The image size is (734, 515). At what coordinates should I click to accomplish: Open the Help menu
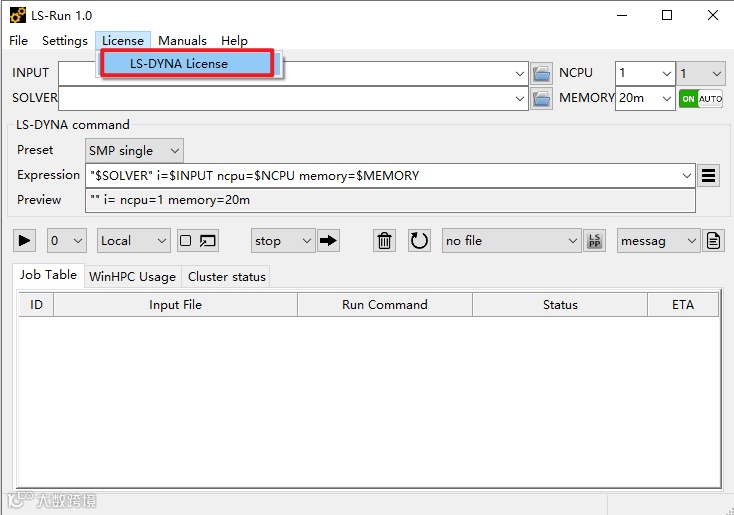(234, 41)
